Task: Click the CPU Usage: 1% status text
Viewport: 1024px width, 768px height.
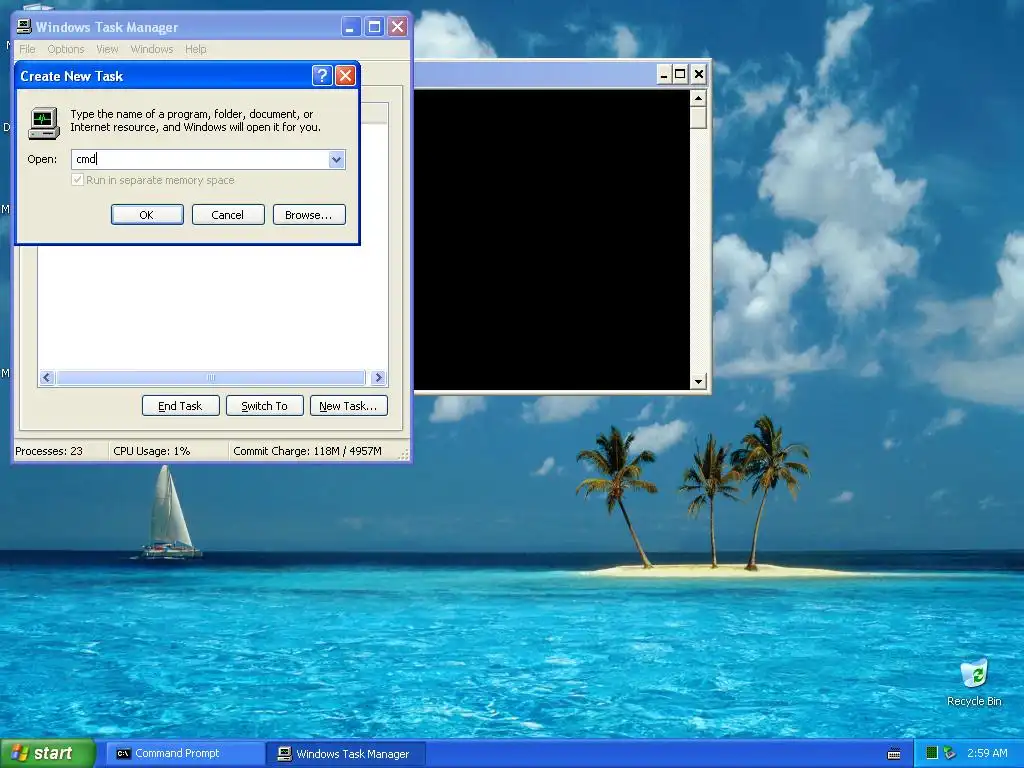Action: coord(152,451)
